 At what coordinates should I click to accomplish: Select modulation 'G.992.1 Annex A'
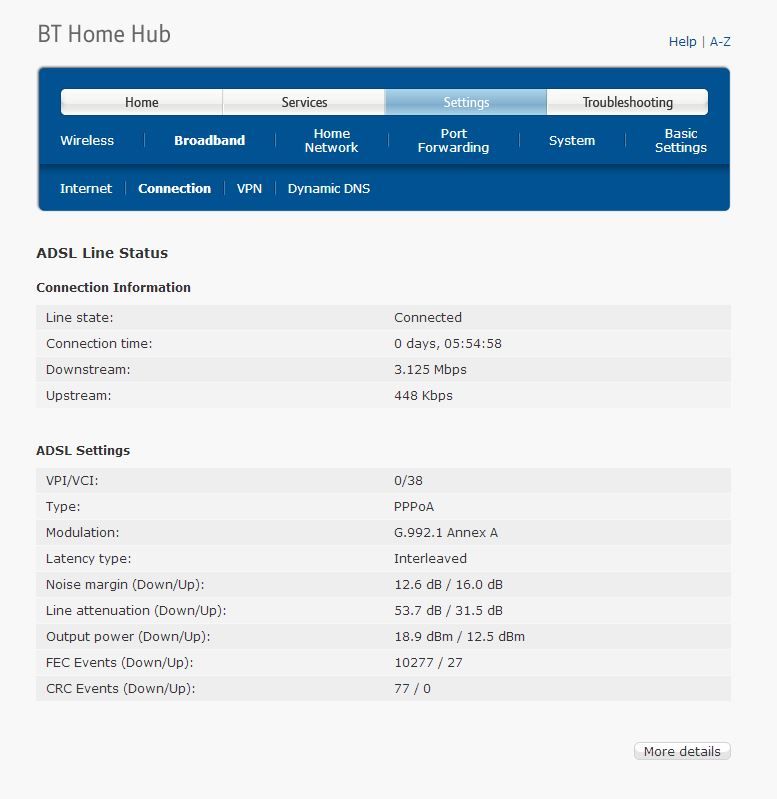pyautogui.click(x=446, y=532)
